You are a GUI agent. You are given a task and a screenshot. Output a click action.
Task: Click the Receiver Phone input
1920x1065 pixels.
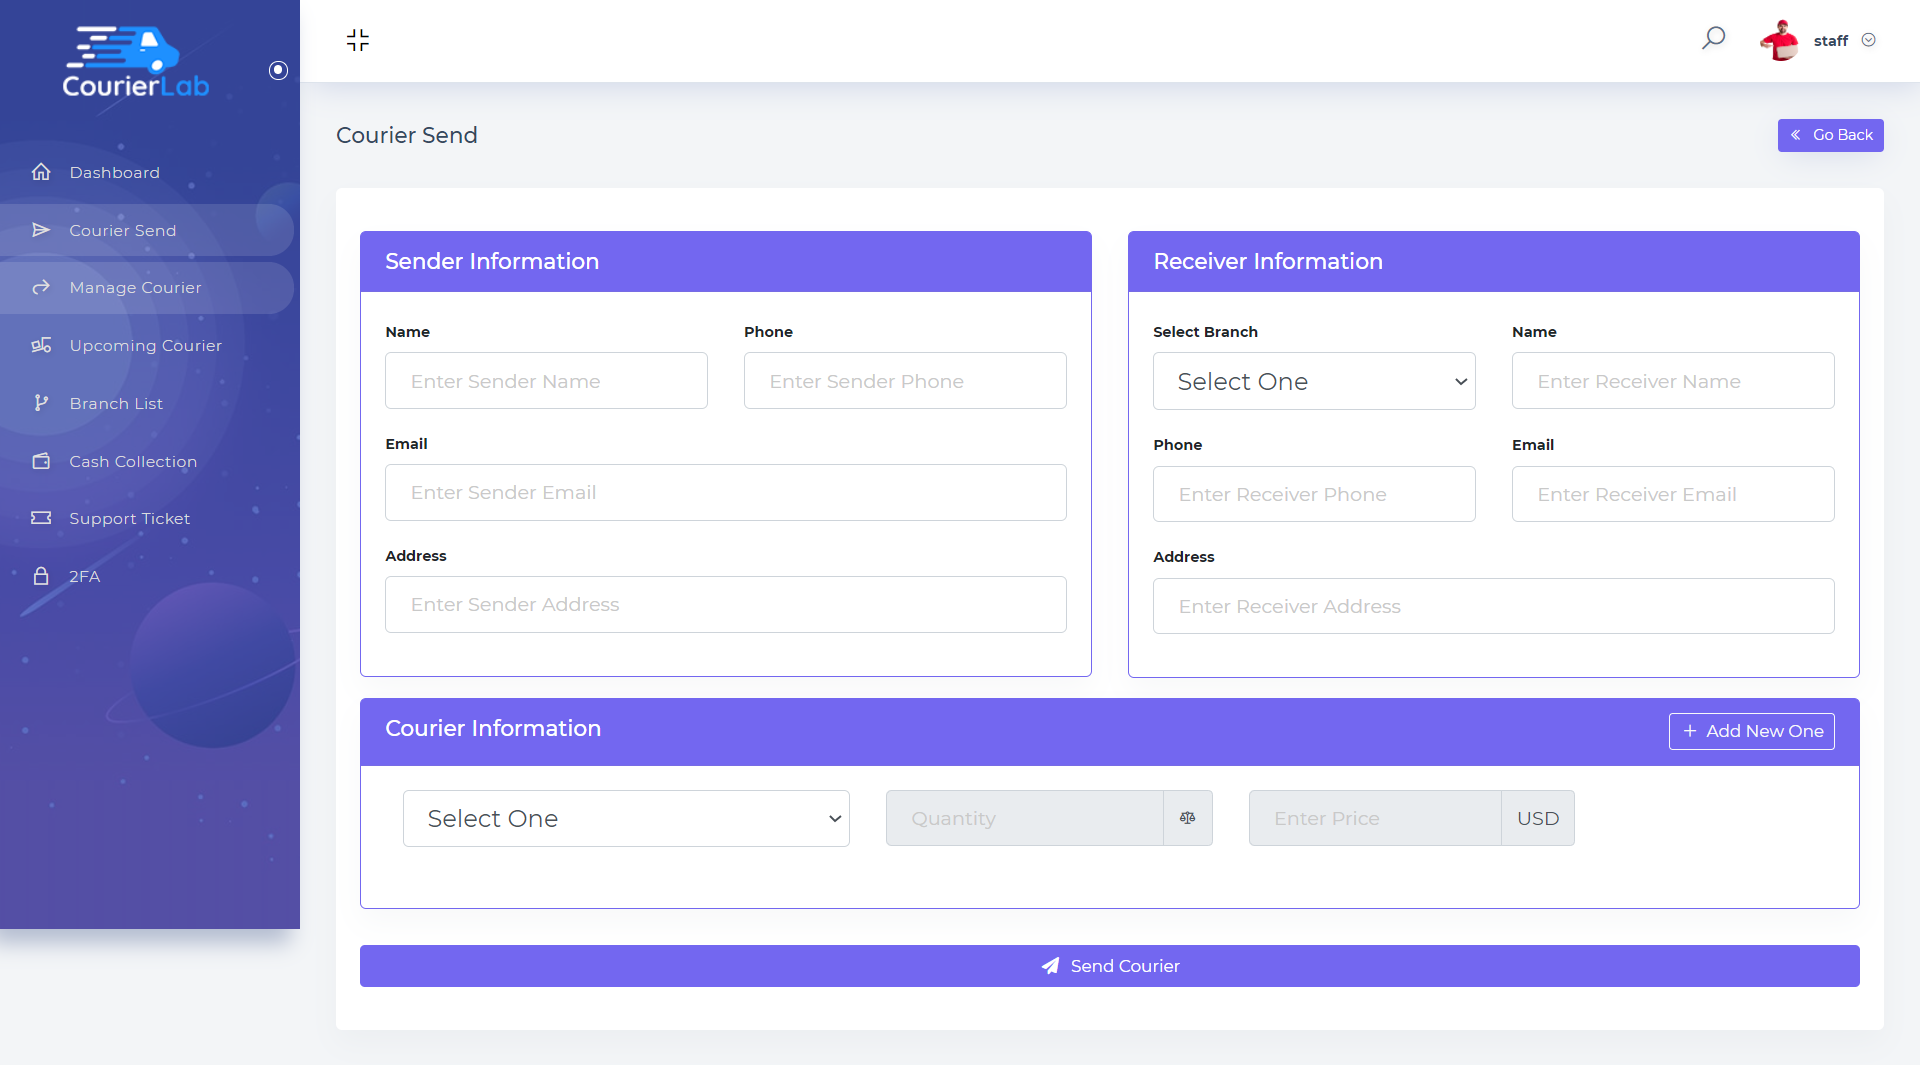[1314, 494]
